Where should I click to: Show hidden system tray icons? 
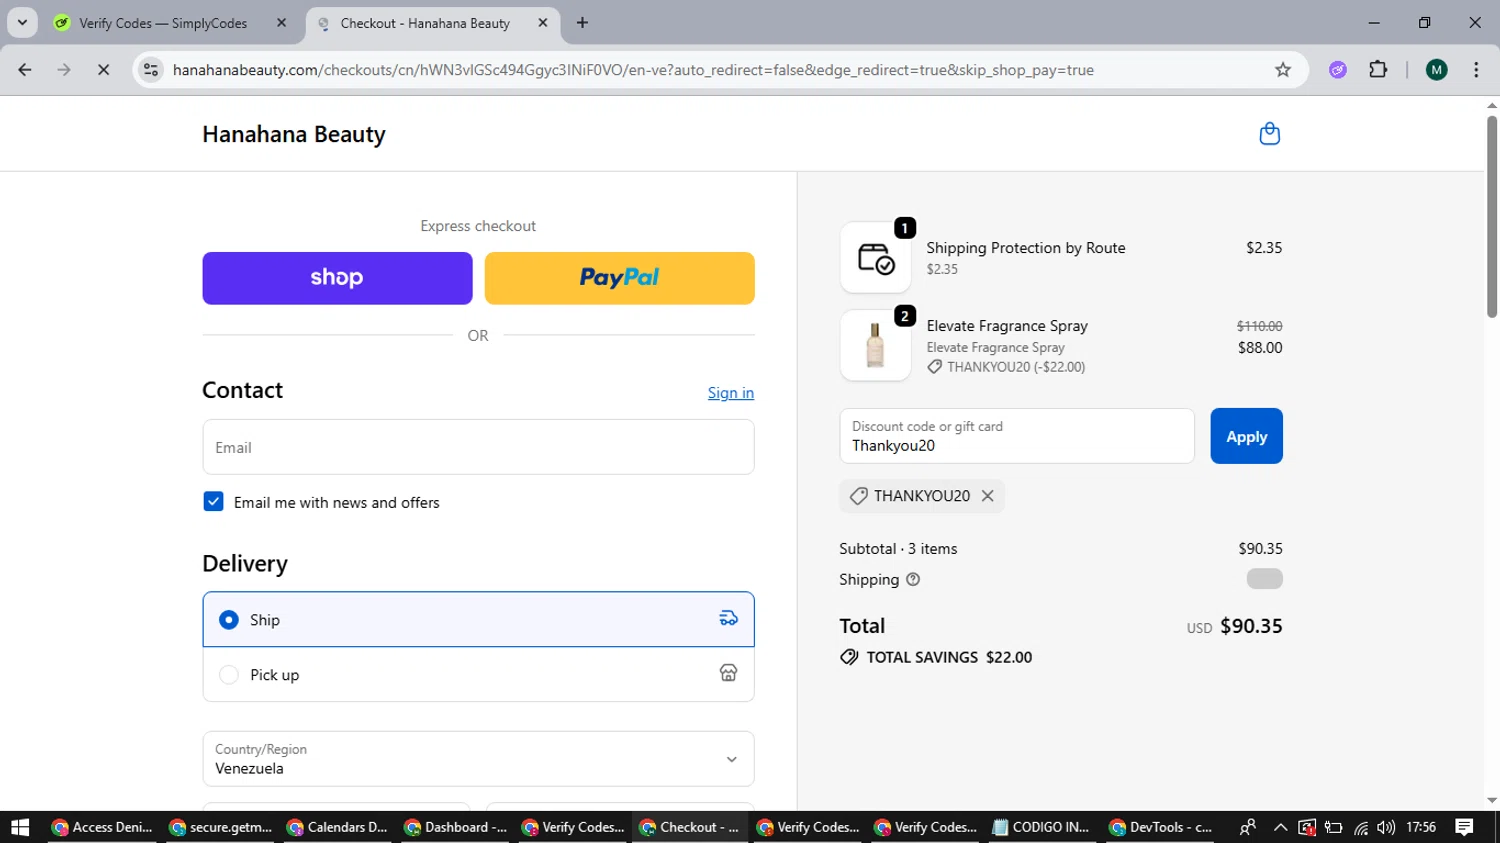coord(1280,827)
